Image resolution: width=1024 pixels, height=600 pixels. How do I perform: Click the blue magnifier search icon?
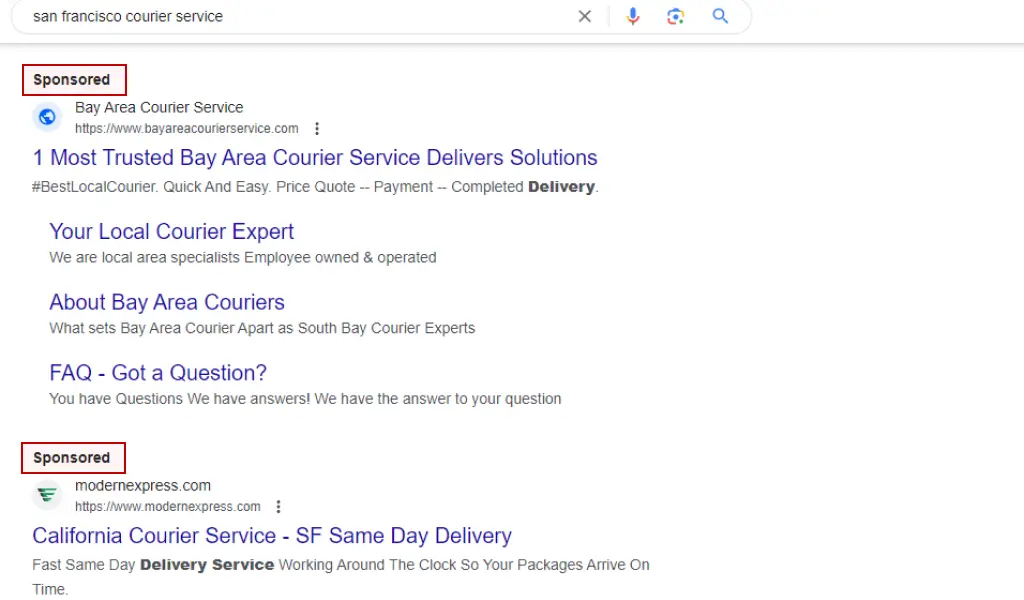(720, 16)
